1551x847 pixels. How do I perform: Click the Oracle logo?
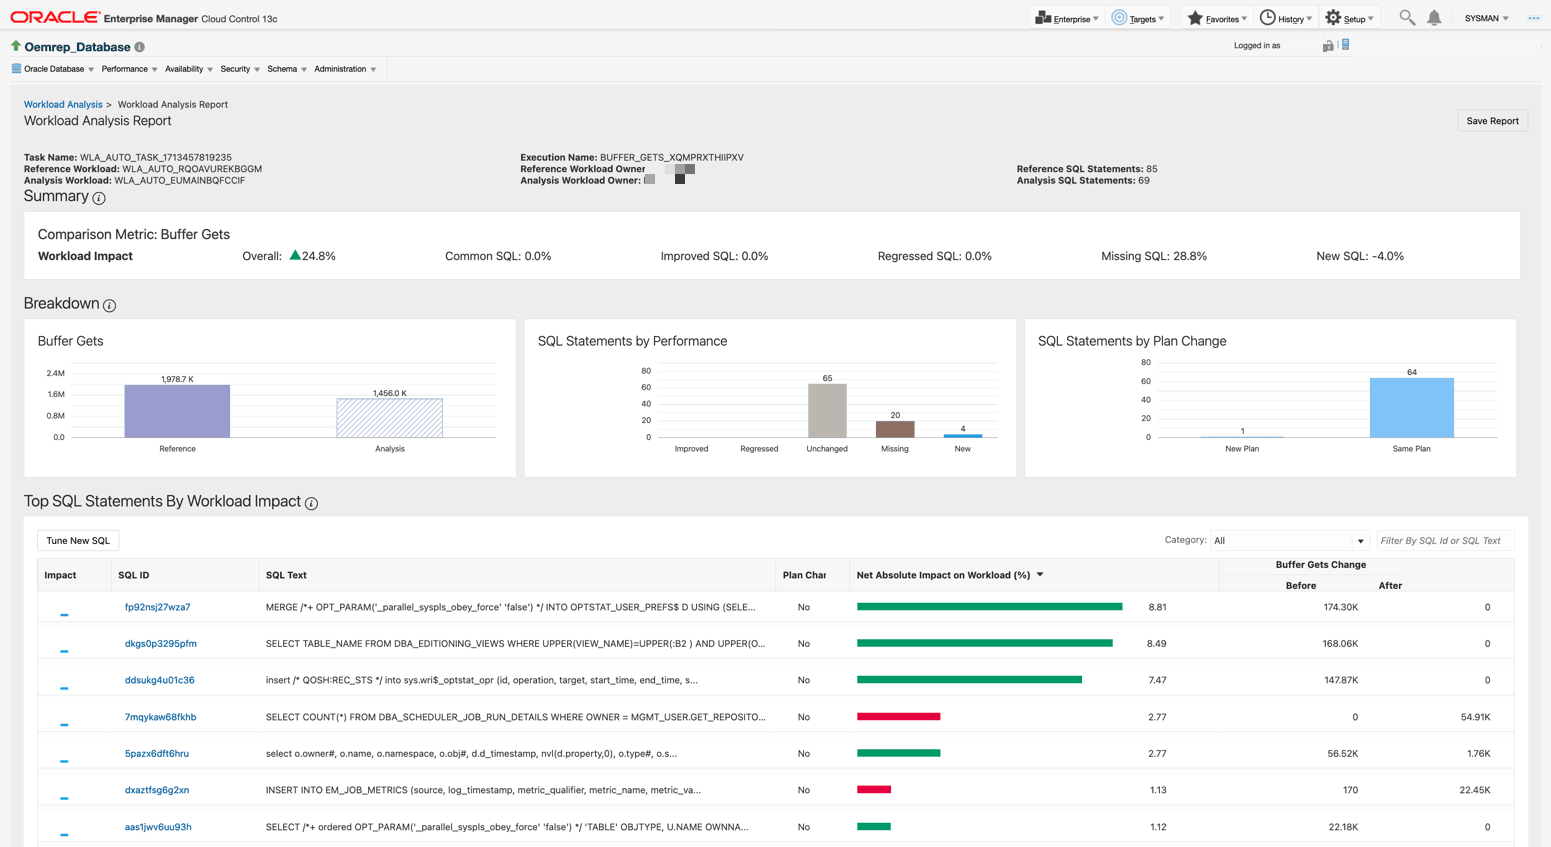(x=56, y=18)
